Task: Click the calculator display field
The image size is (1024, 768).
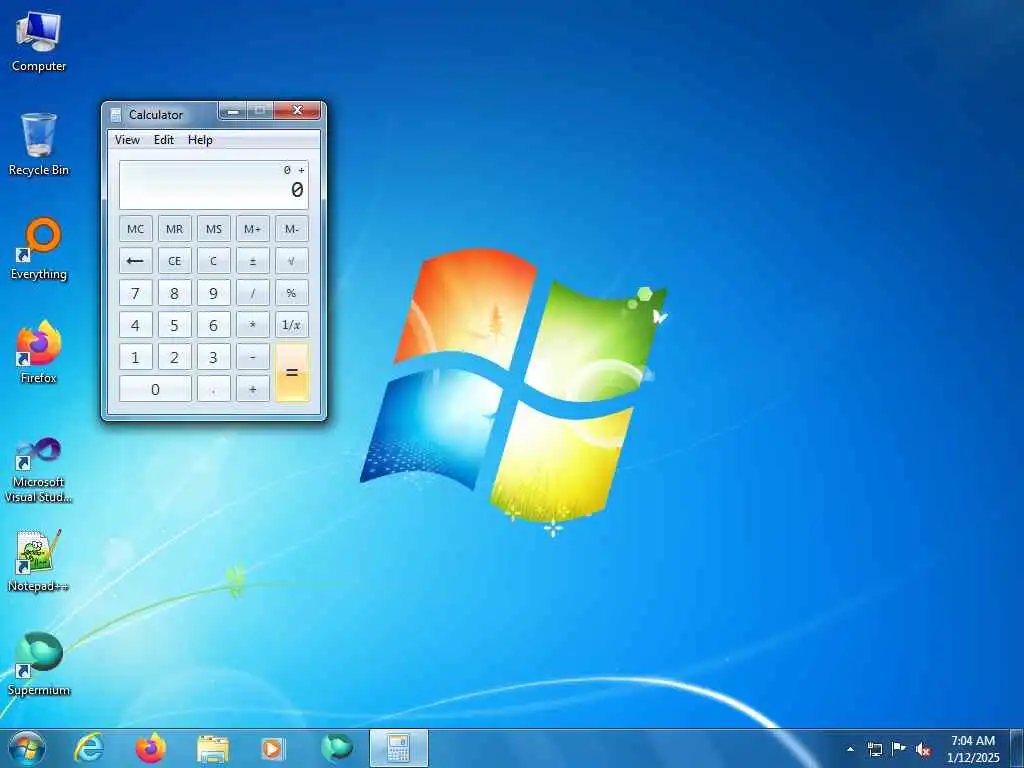Action: pyautogui.click(x=214, y=184)
